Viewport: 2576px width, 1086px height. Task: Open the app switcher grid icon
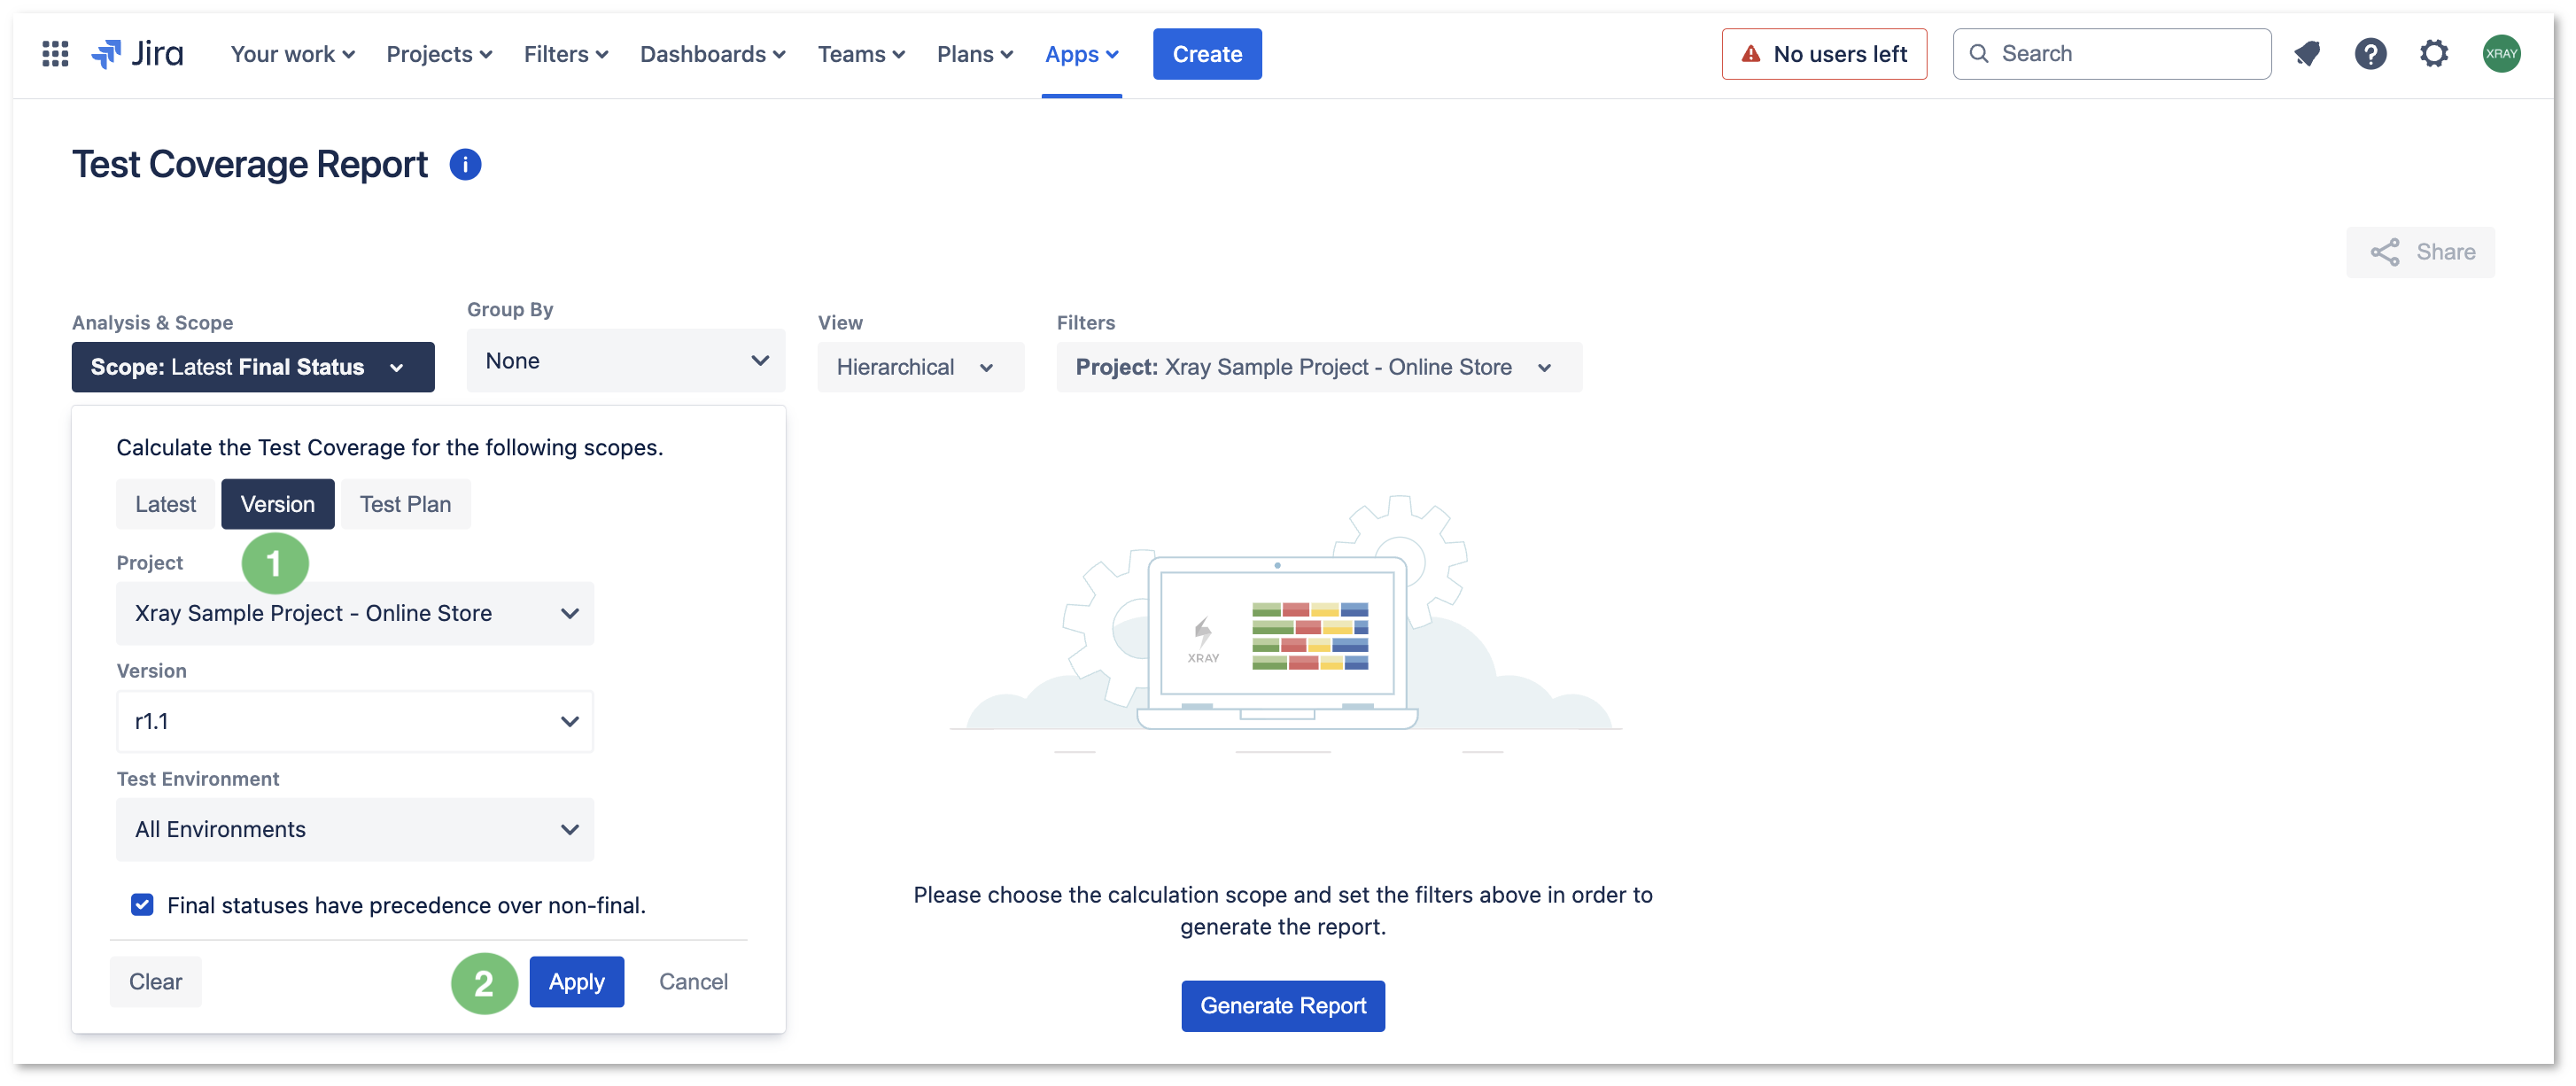click(55, 54)
